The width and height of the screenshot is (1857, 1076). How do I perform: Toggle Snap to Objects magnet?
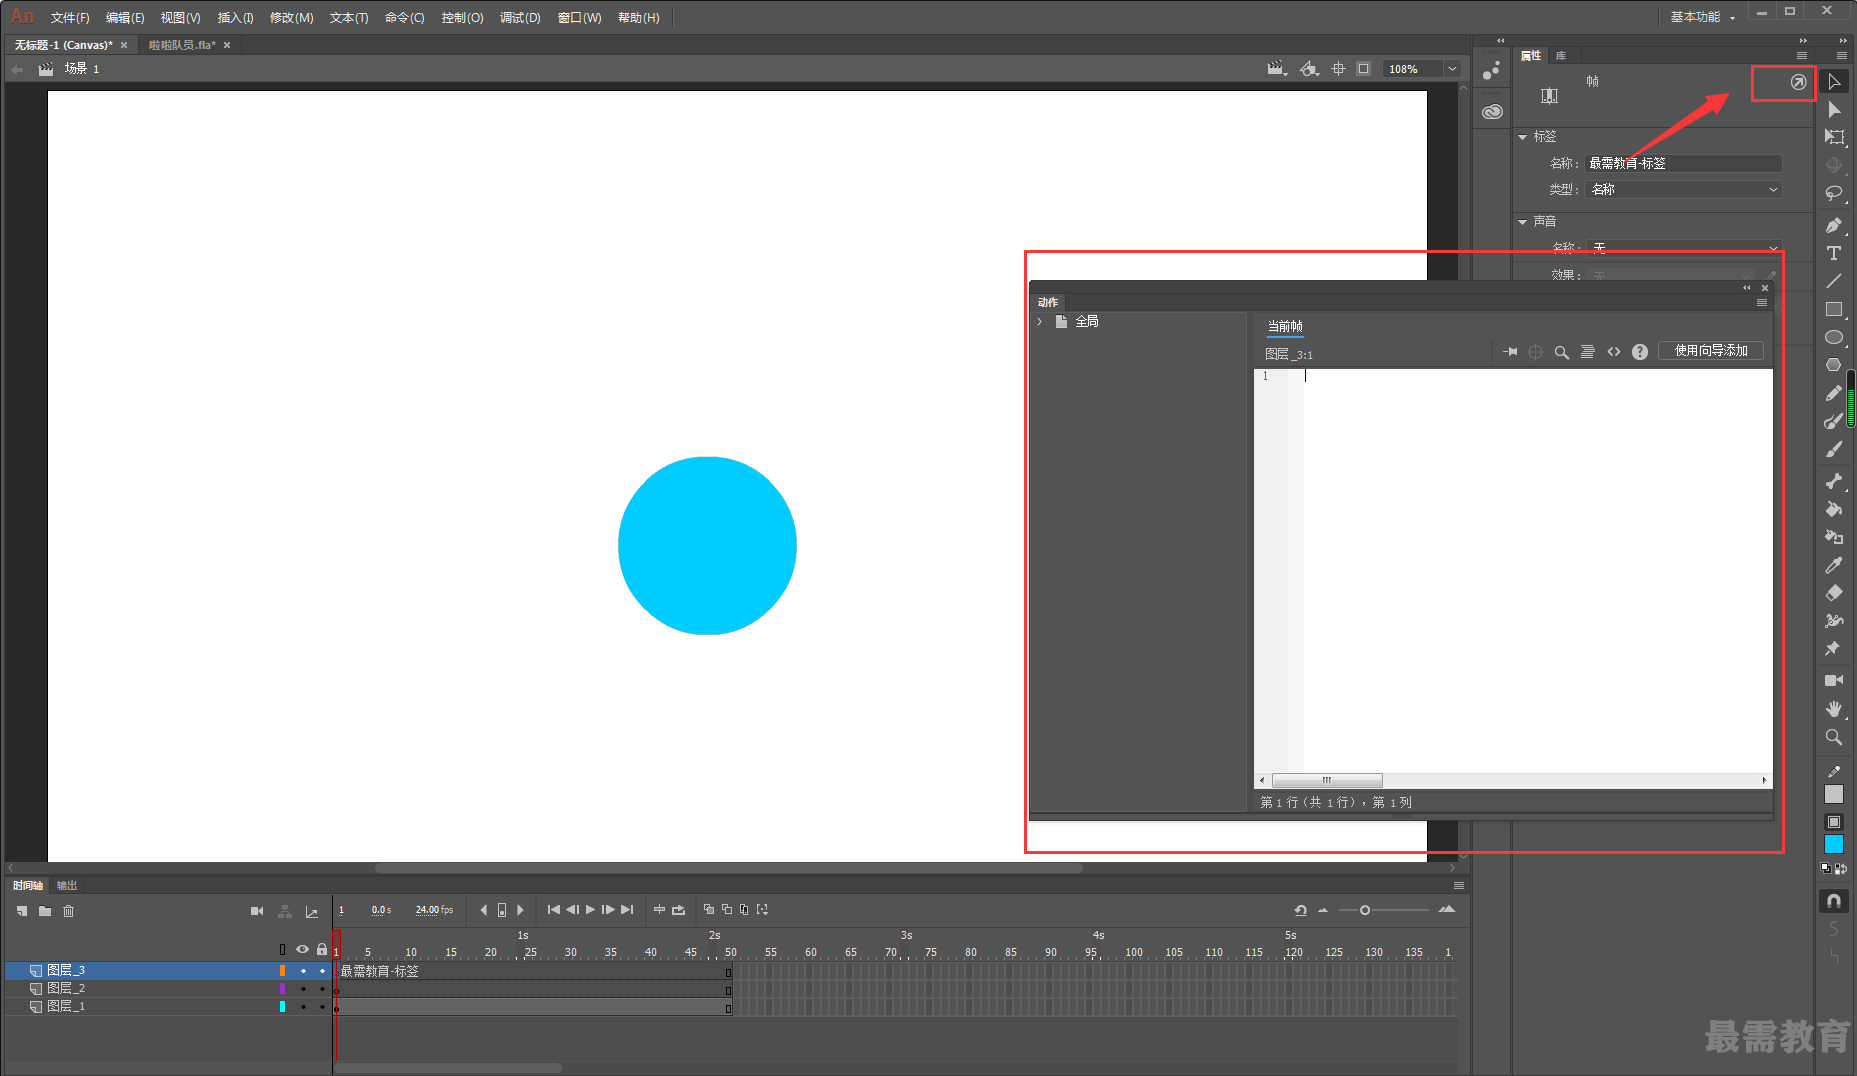coord(1834,901)
